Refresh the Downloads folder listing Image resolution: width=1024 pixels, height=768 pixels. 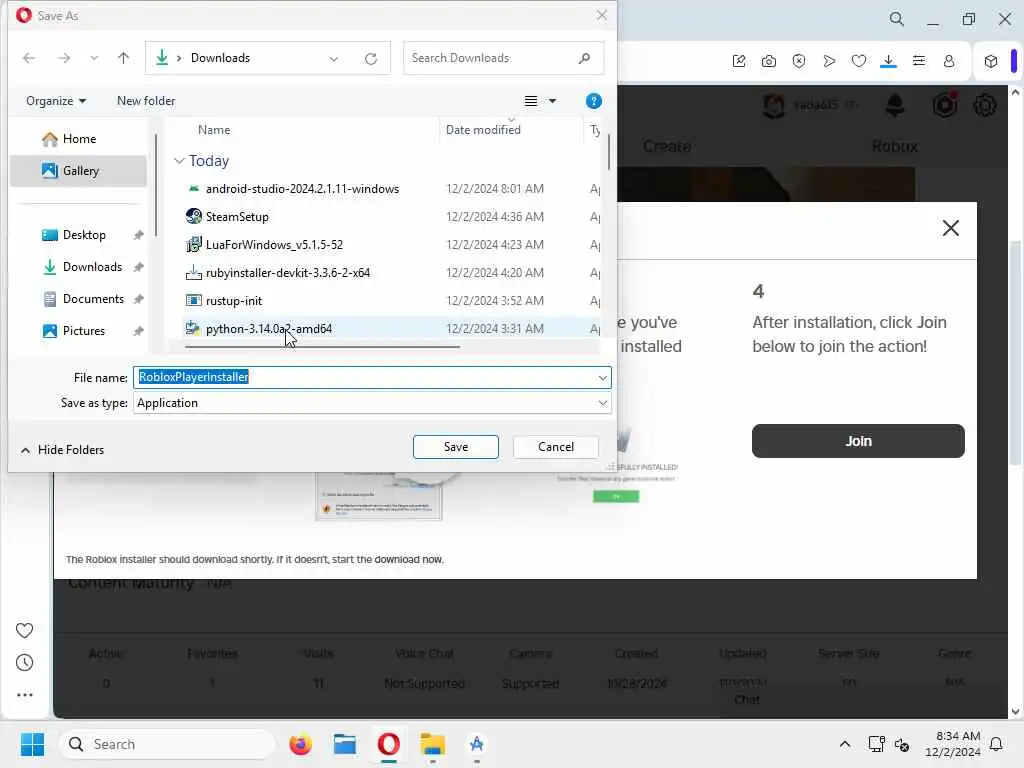(x=371, y=59)
